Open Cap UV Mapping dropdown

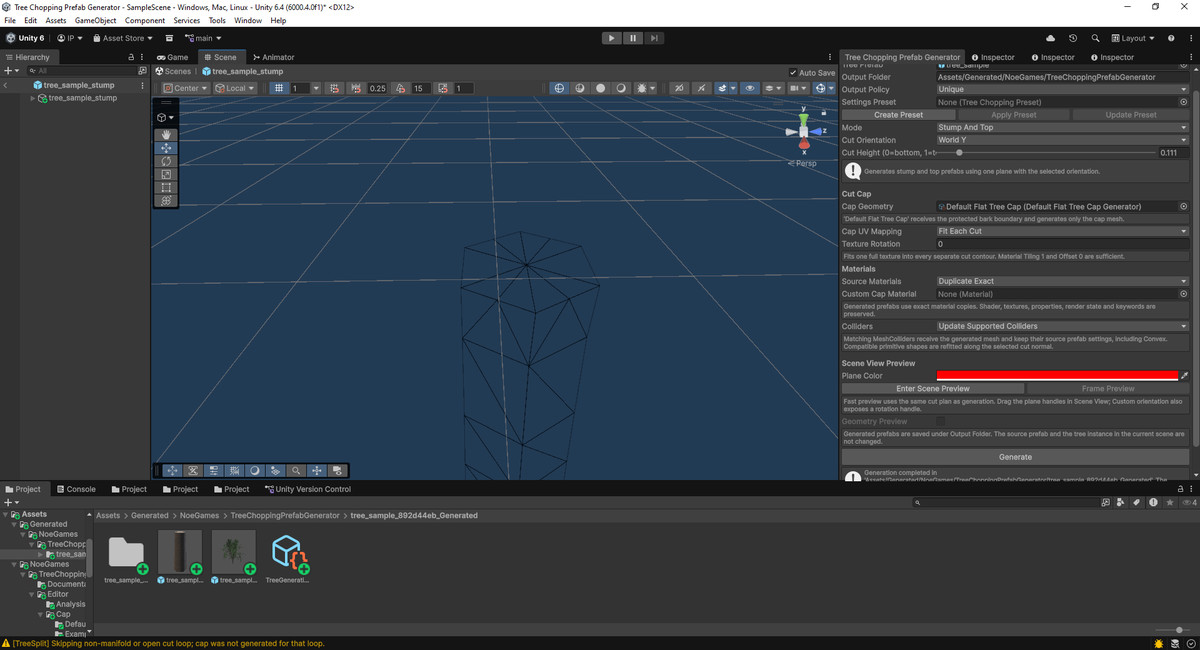click(1062, 231)
